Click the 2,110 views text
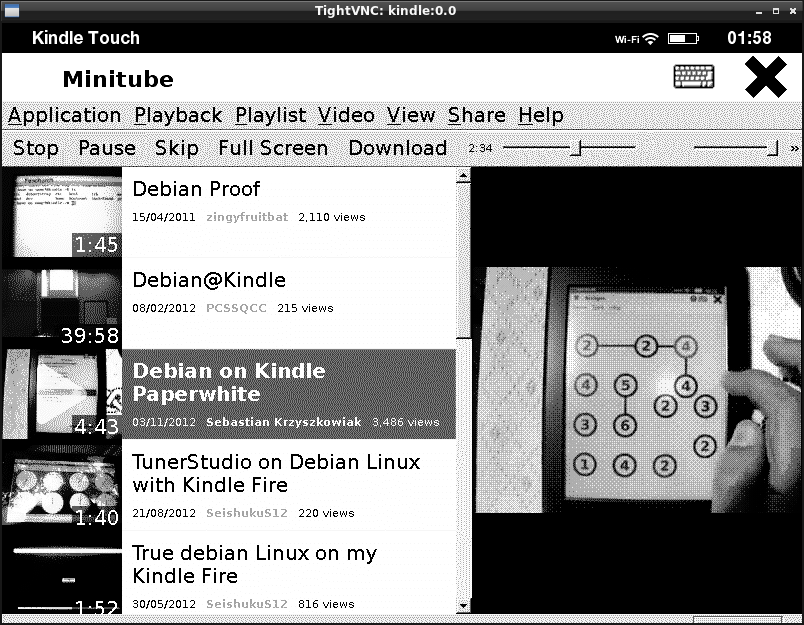Viewport: 804px width, 625px height. (x=332, y=217)
